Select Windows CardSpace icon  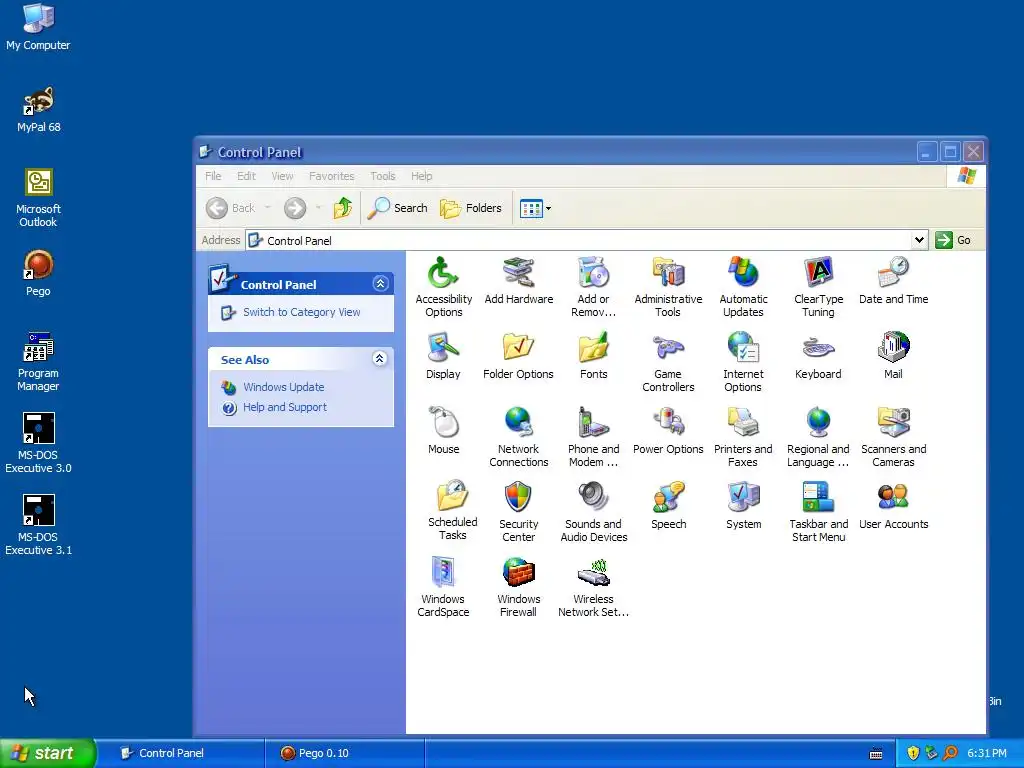(443, 573)
